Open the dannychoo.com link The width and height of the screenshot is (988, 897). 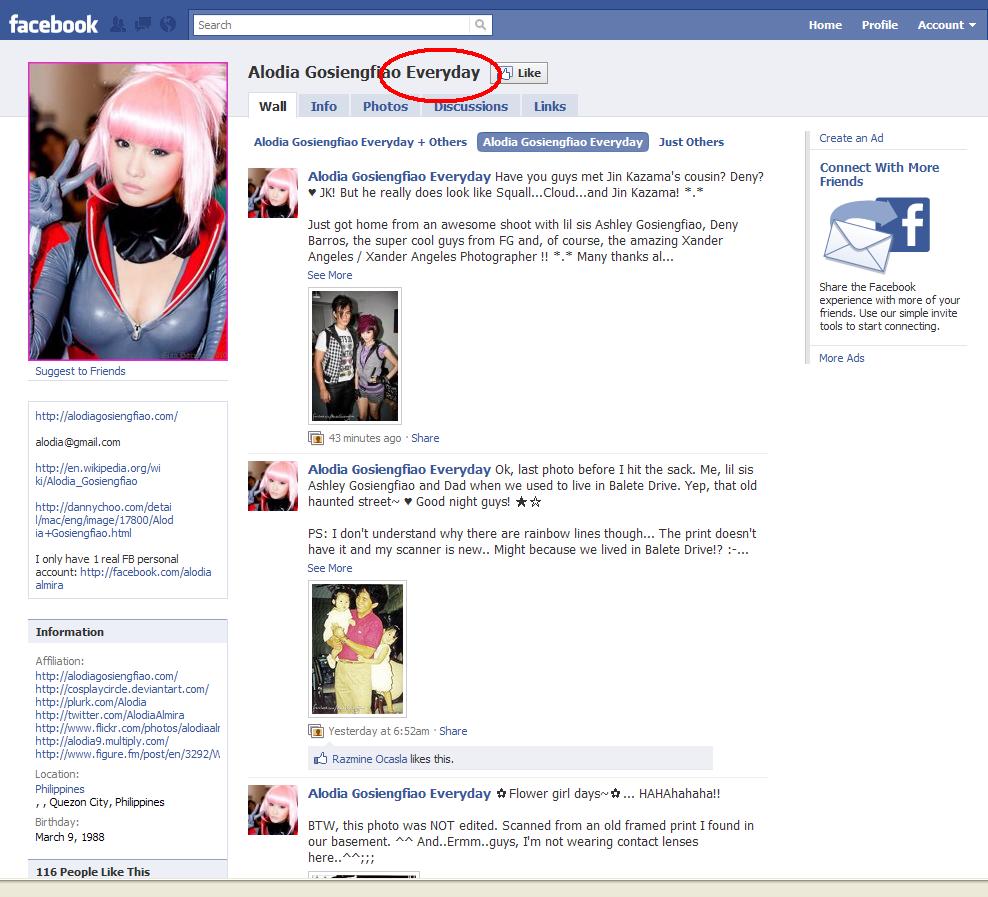[104, 520]
